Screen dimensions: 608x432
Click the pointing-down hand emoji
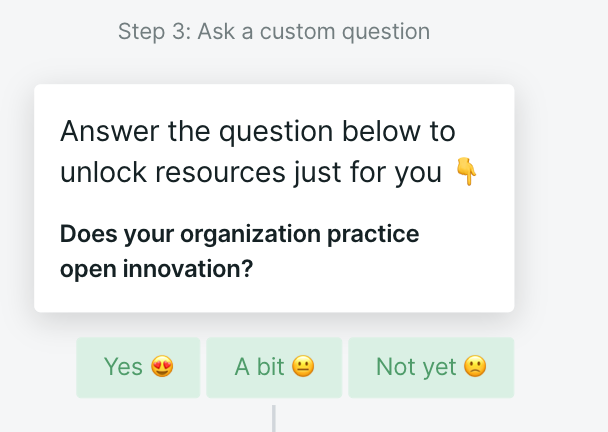(466, 171)
